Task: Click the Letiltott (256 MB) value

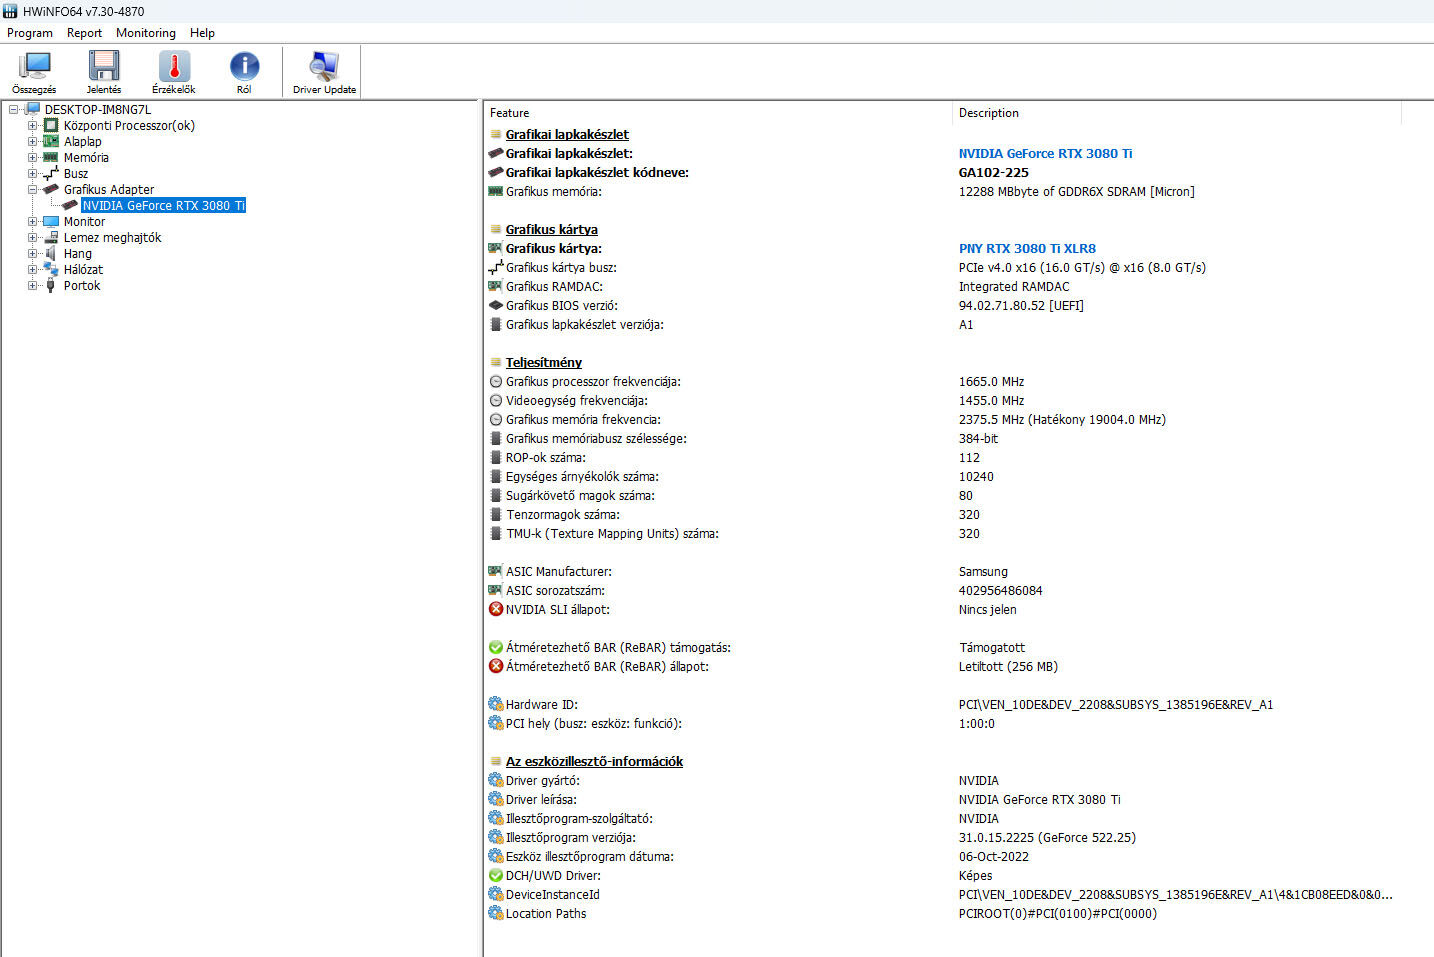Action: point(1008,666)
